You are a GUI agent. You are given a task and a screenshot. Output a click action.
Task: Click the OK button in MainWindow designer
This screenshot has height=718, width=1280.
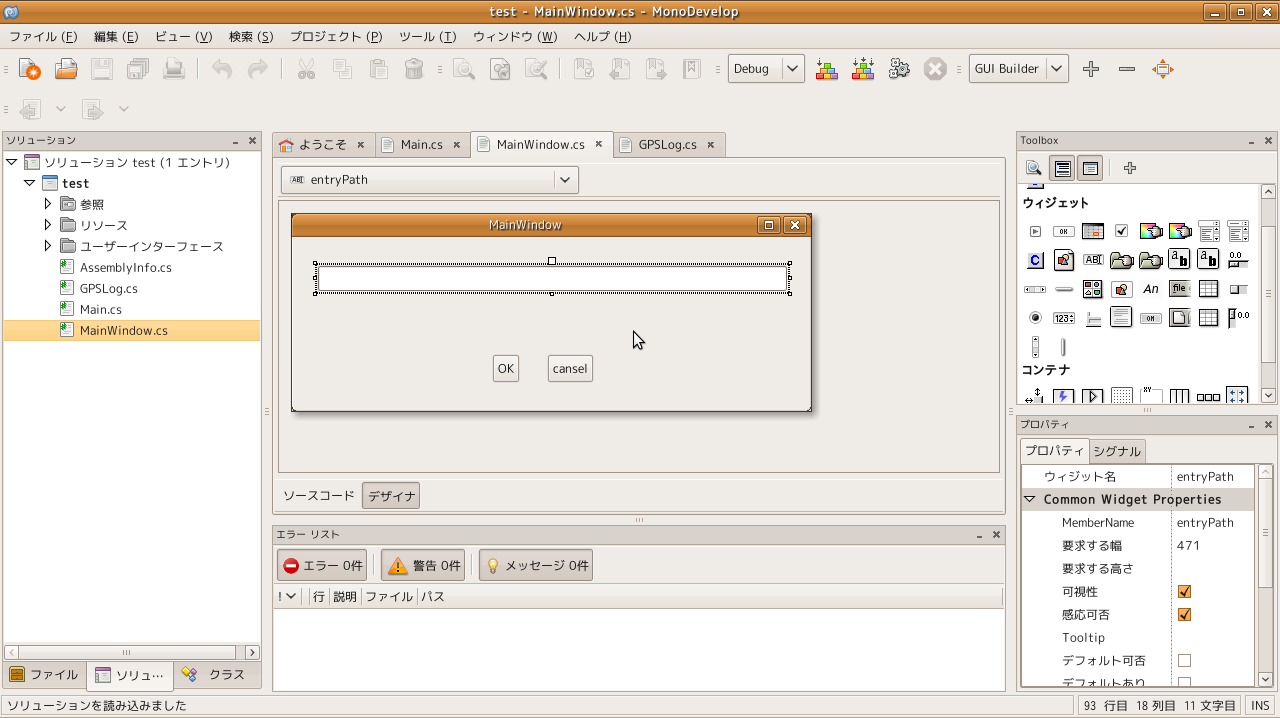click(506, 369)
